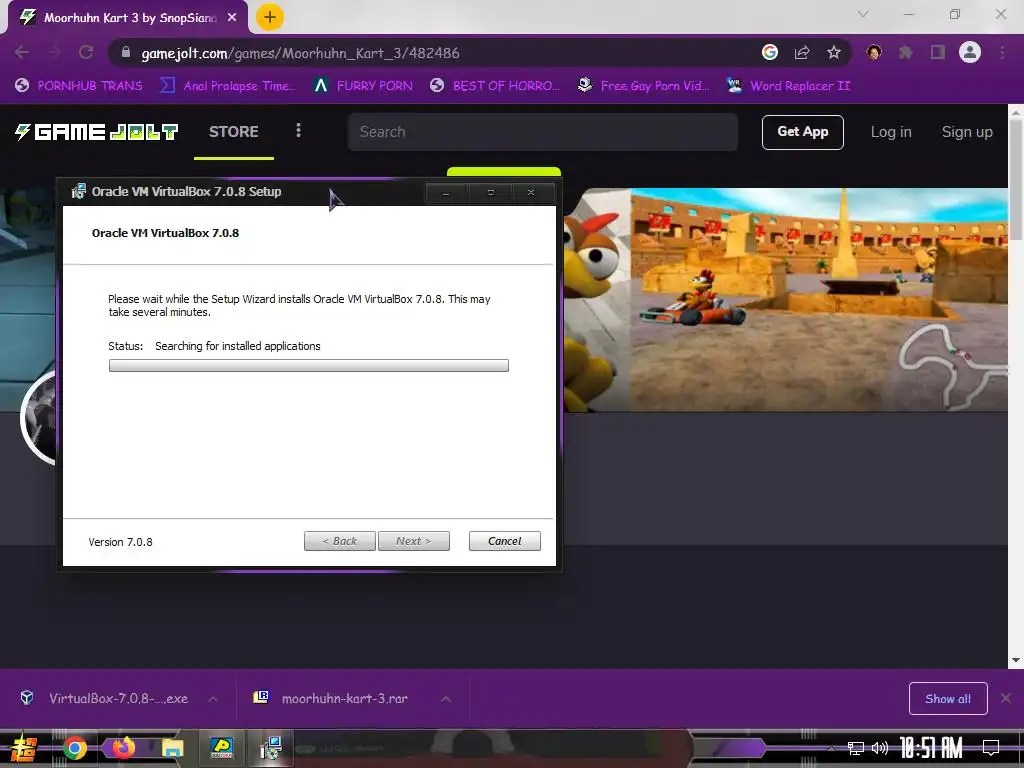Click the VirtualBox installer taskbar icon
The height and width of the screenshot is (768, 1024).
pos(270,748)
